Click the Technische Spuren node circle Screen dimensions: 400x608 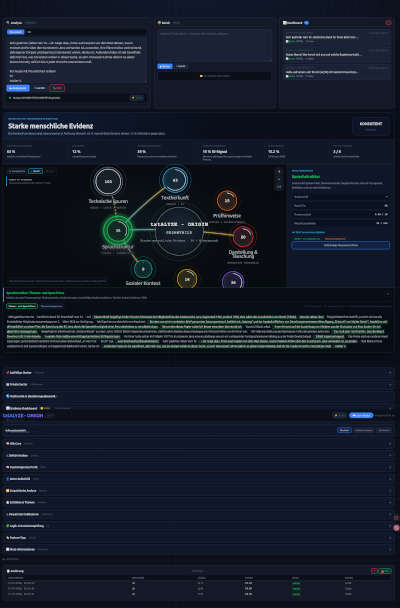pos(108,181)
